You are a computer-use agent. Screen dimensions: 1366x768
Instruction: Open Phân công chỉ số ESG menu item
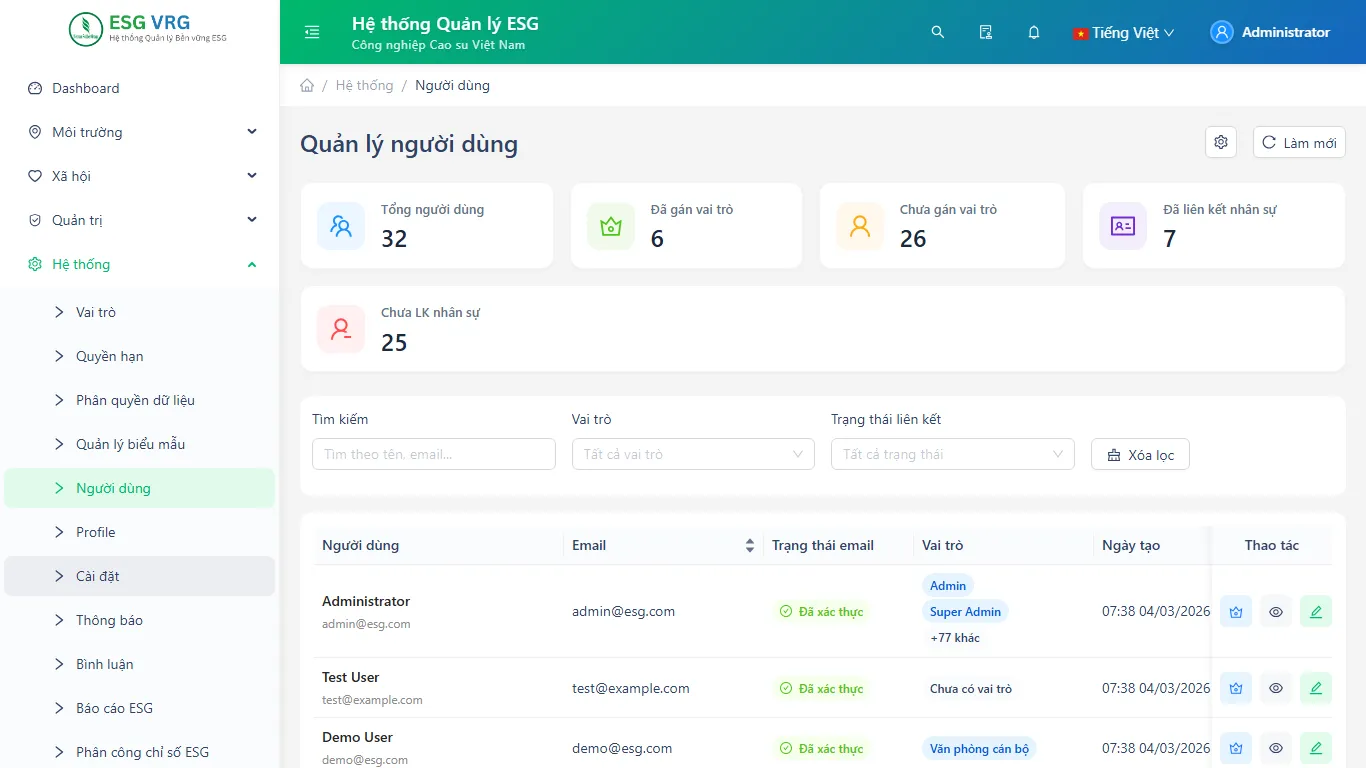point(140,752)
